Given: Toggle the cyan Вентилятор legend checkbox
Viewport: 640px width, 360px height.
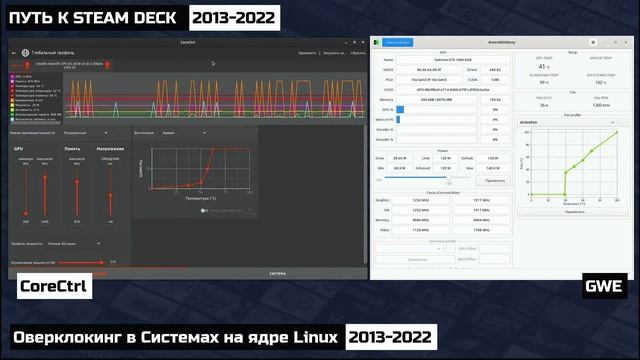Looking at the screenshot, I should [x=12, y=119].
